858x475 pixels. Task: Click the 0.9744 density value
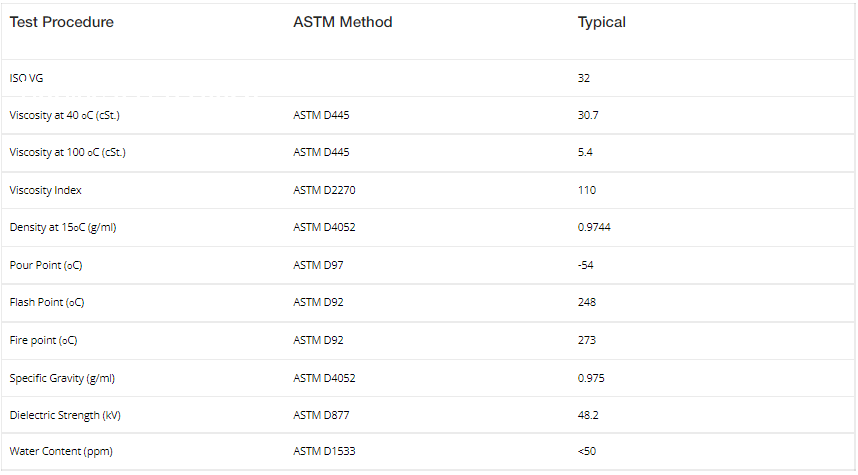pyautogui.click(x=594, y=227)
